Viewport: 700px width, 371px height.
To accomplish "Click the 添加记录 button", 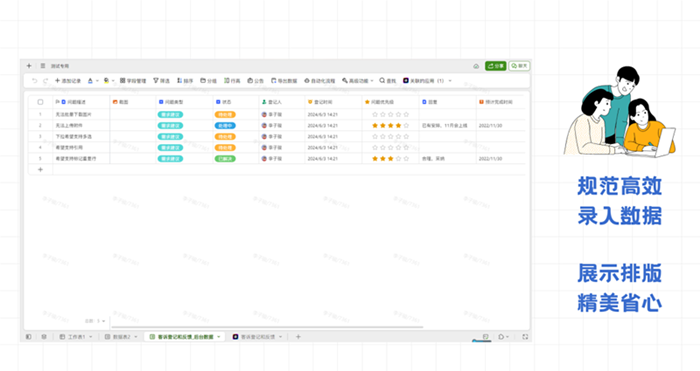I will pyautogui.click(x=68, y=81).
